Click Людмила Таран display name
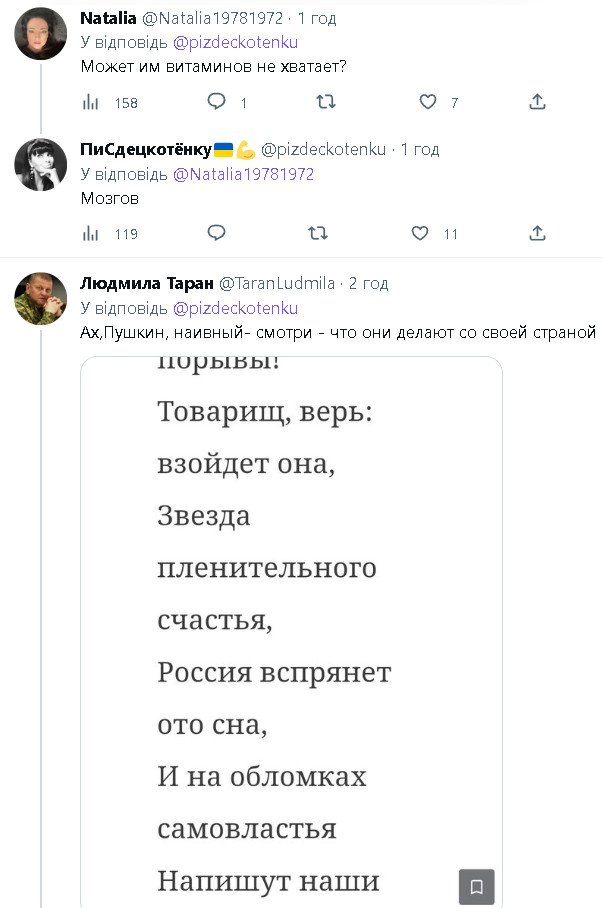The width and height of the screenshot is (603, 908). click(x=146, y=283)
